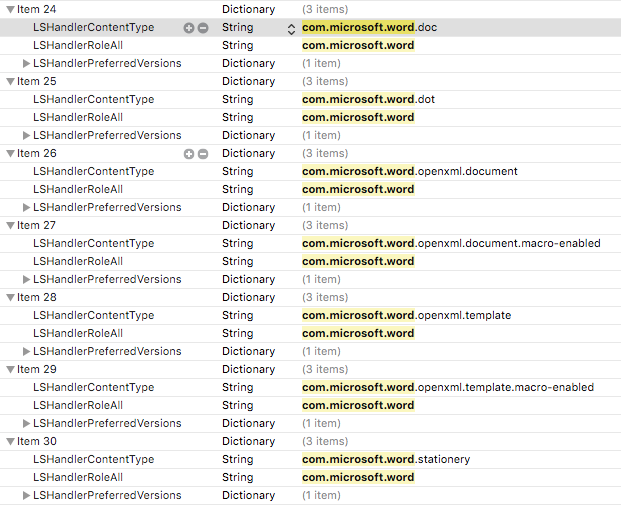Select value com.microsoft.word.openxml.template.macro-enabled
621x508 pixels.
[x=448, y=387]
